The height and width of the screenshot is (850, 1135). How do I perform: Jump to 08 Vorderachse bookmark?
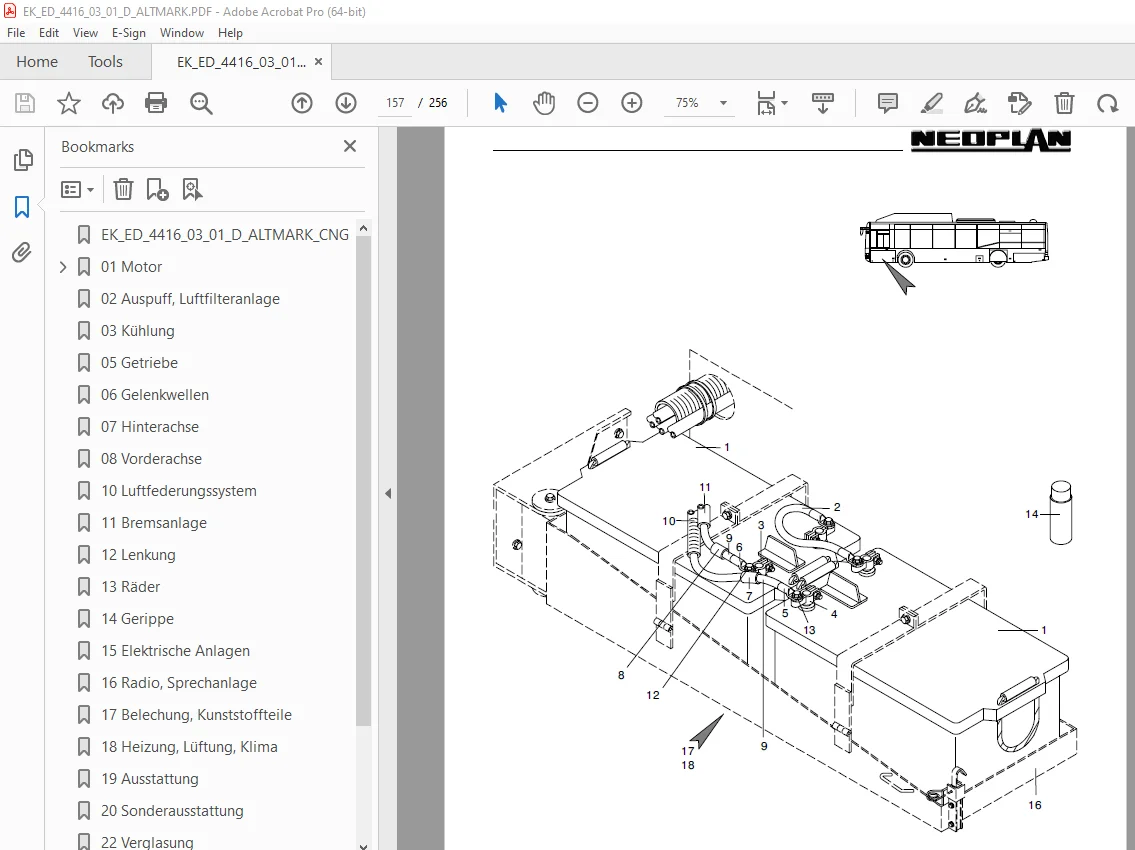(x=151, y=459)
